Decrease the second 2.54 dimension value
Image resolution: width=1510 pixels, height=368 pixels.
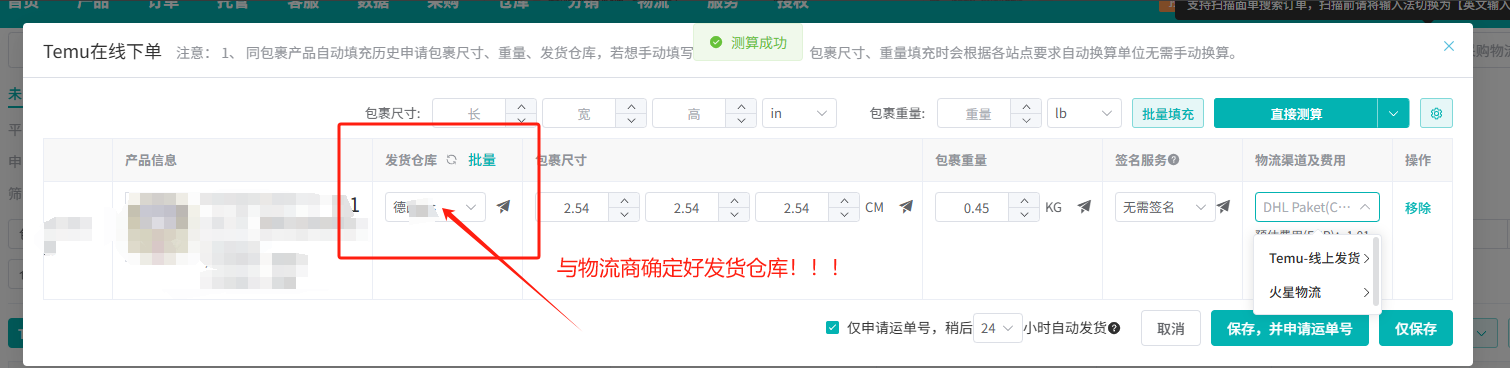click(x=735, y=214)
